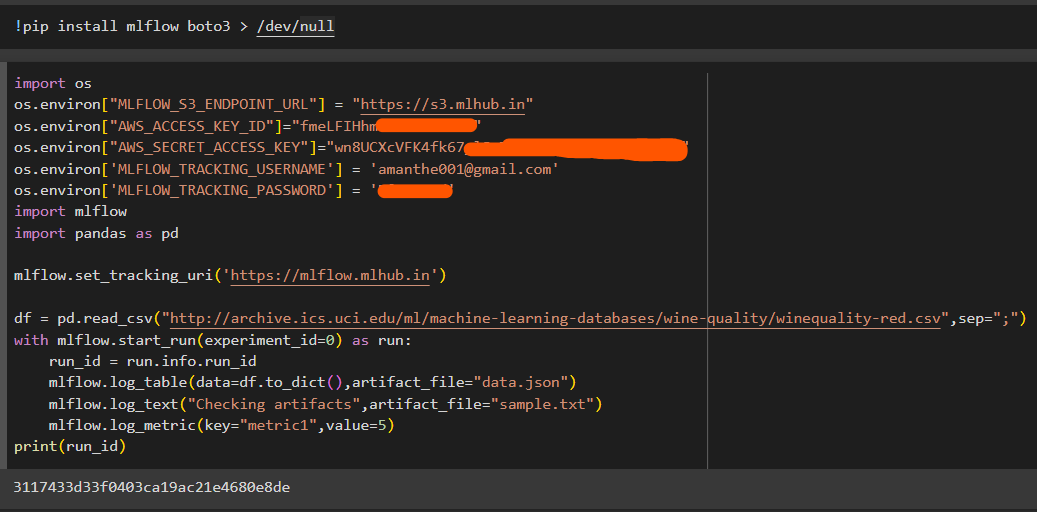Click the "sample.txt" artifact file string
The height and width of the screenshot is (512, 1037).
(x=543, y=404)
